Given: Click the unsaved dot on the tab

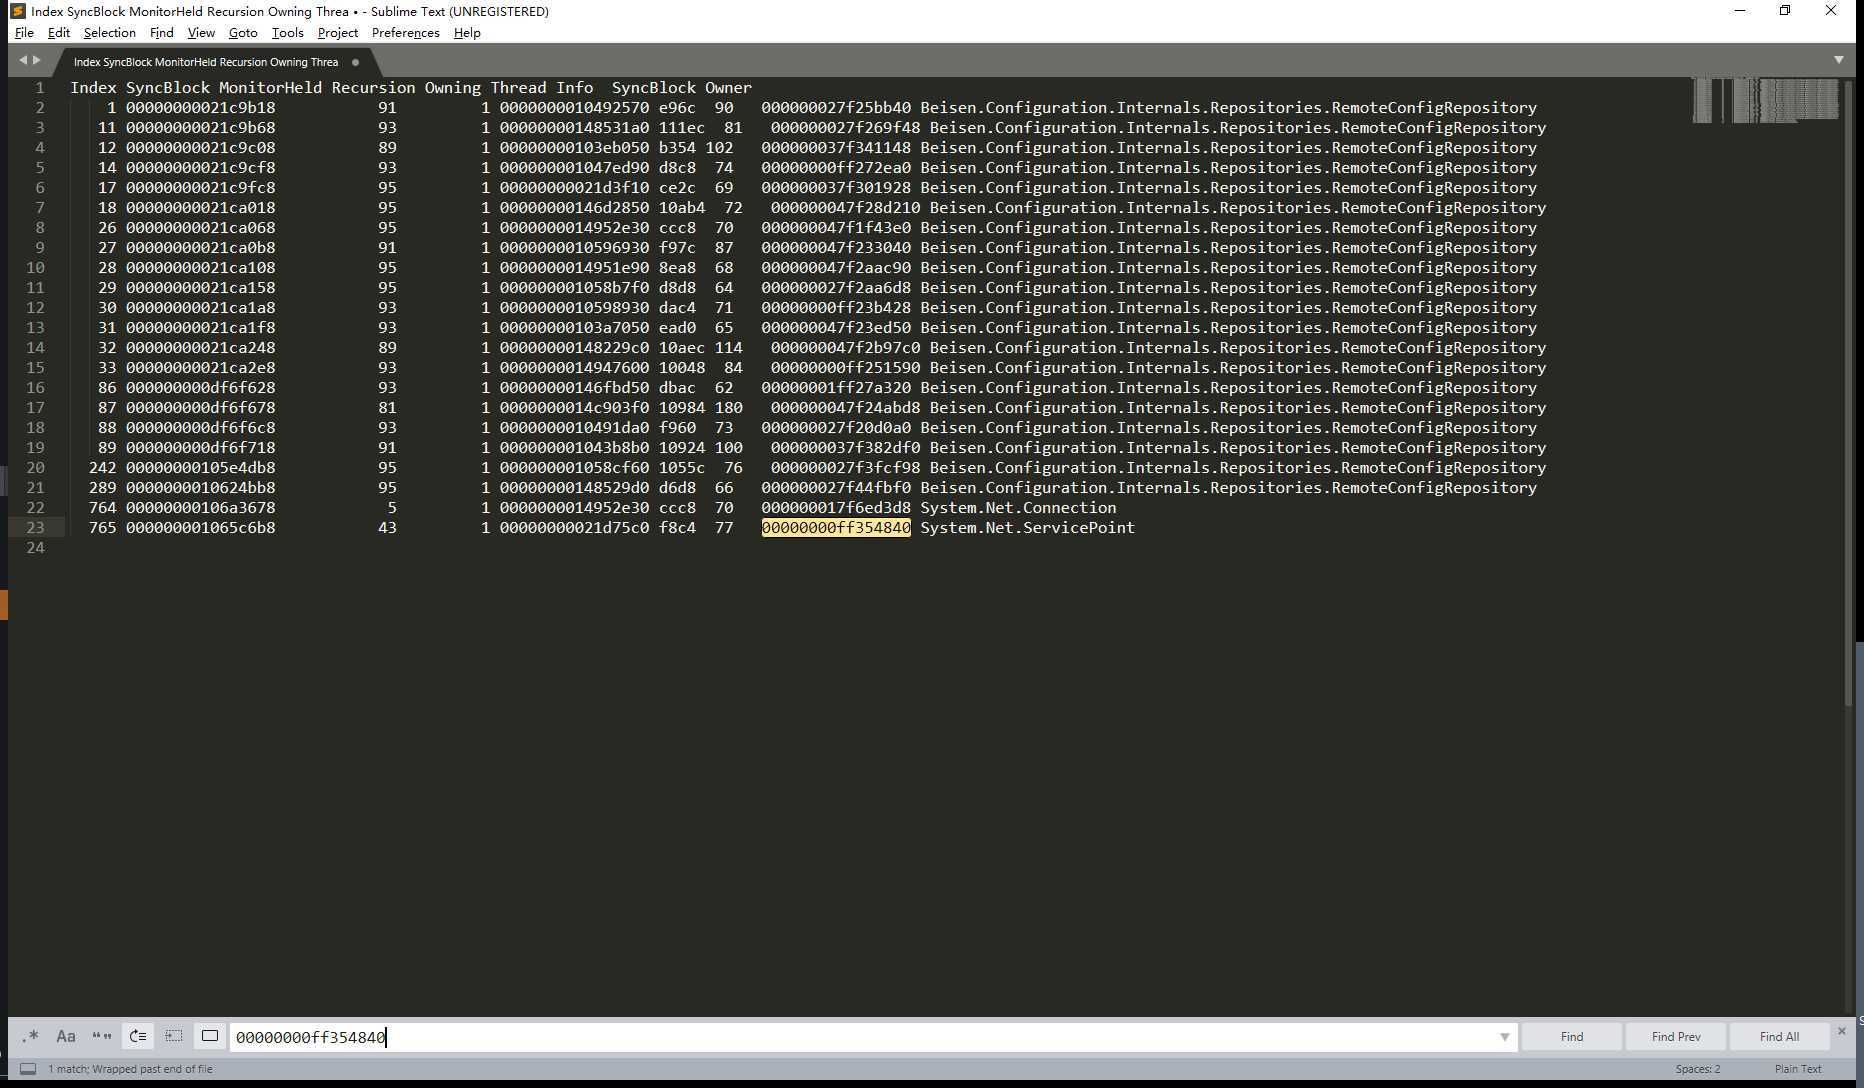Looking at the screenshot, I should coord(355,62).
